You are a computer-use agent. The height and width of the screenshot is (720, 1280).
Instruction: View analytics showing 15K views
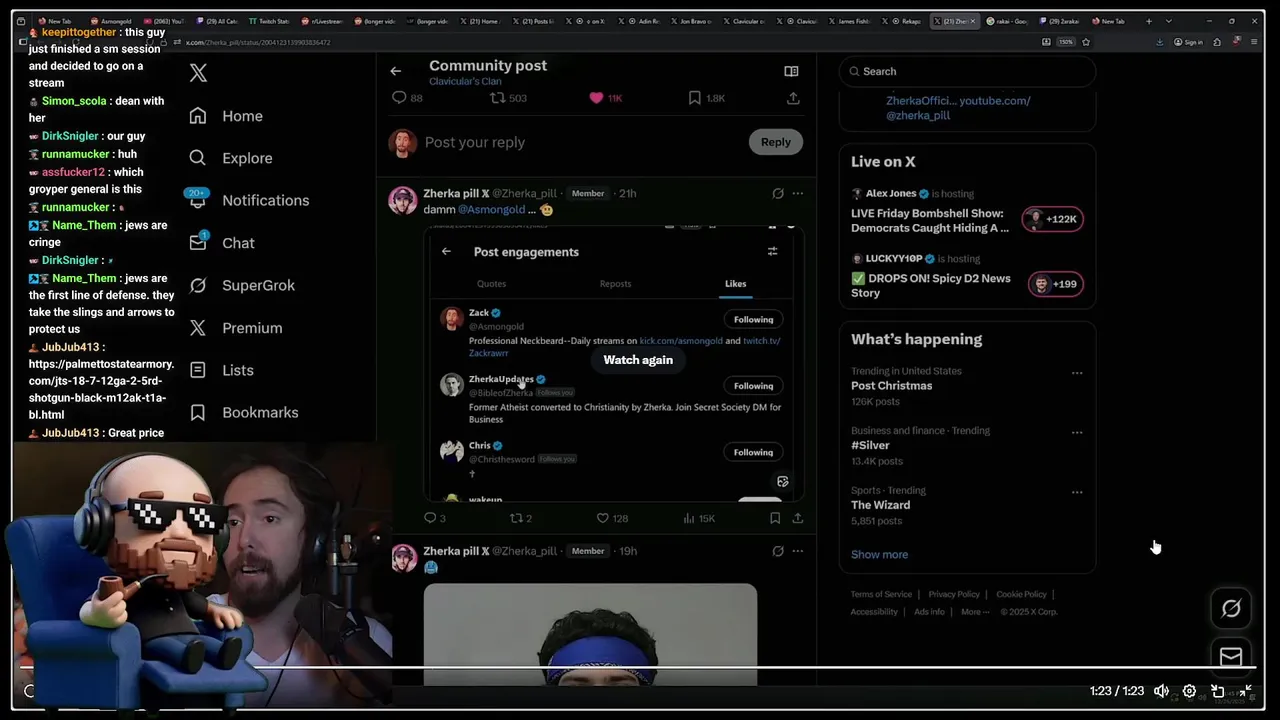tap(699, 518)
